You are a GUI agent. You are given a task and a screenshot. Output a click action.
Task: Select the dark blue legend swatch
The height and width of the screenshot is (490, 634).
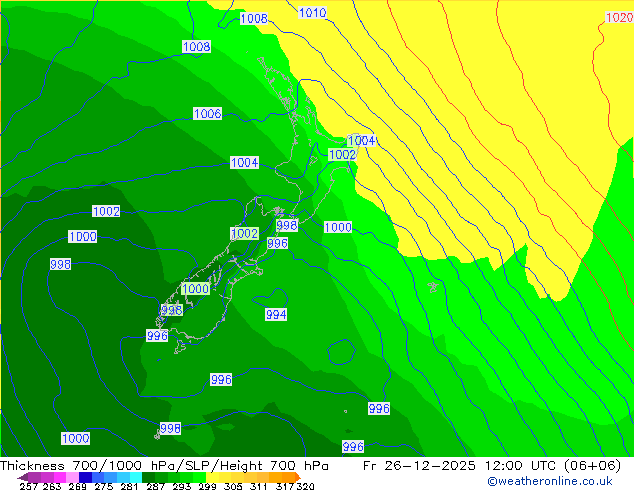pos(85,477)
